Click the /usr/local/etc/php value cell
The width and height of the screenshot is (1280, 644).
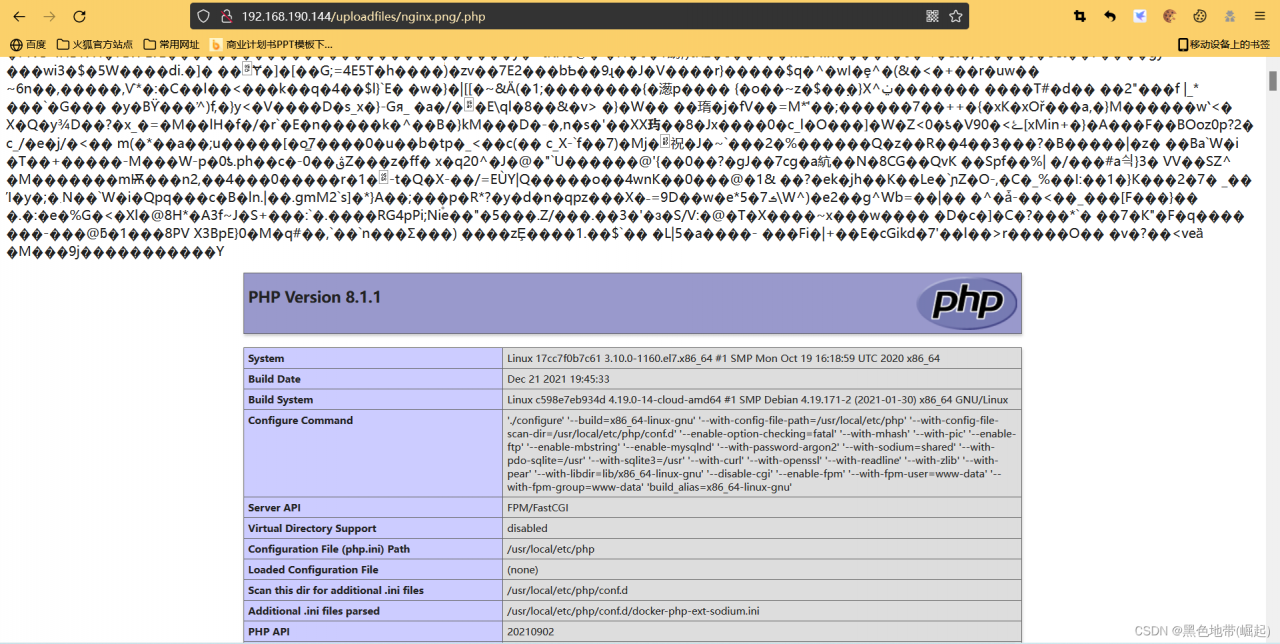(x=762, y=549)
